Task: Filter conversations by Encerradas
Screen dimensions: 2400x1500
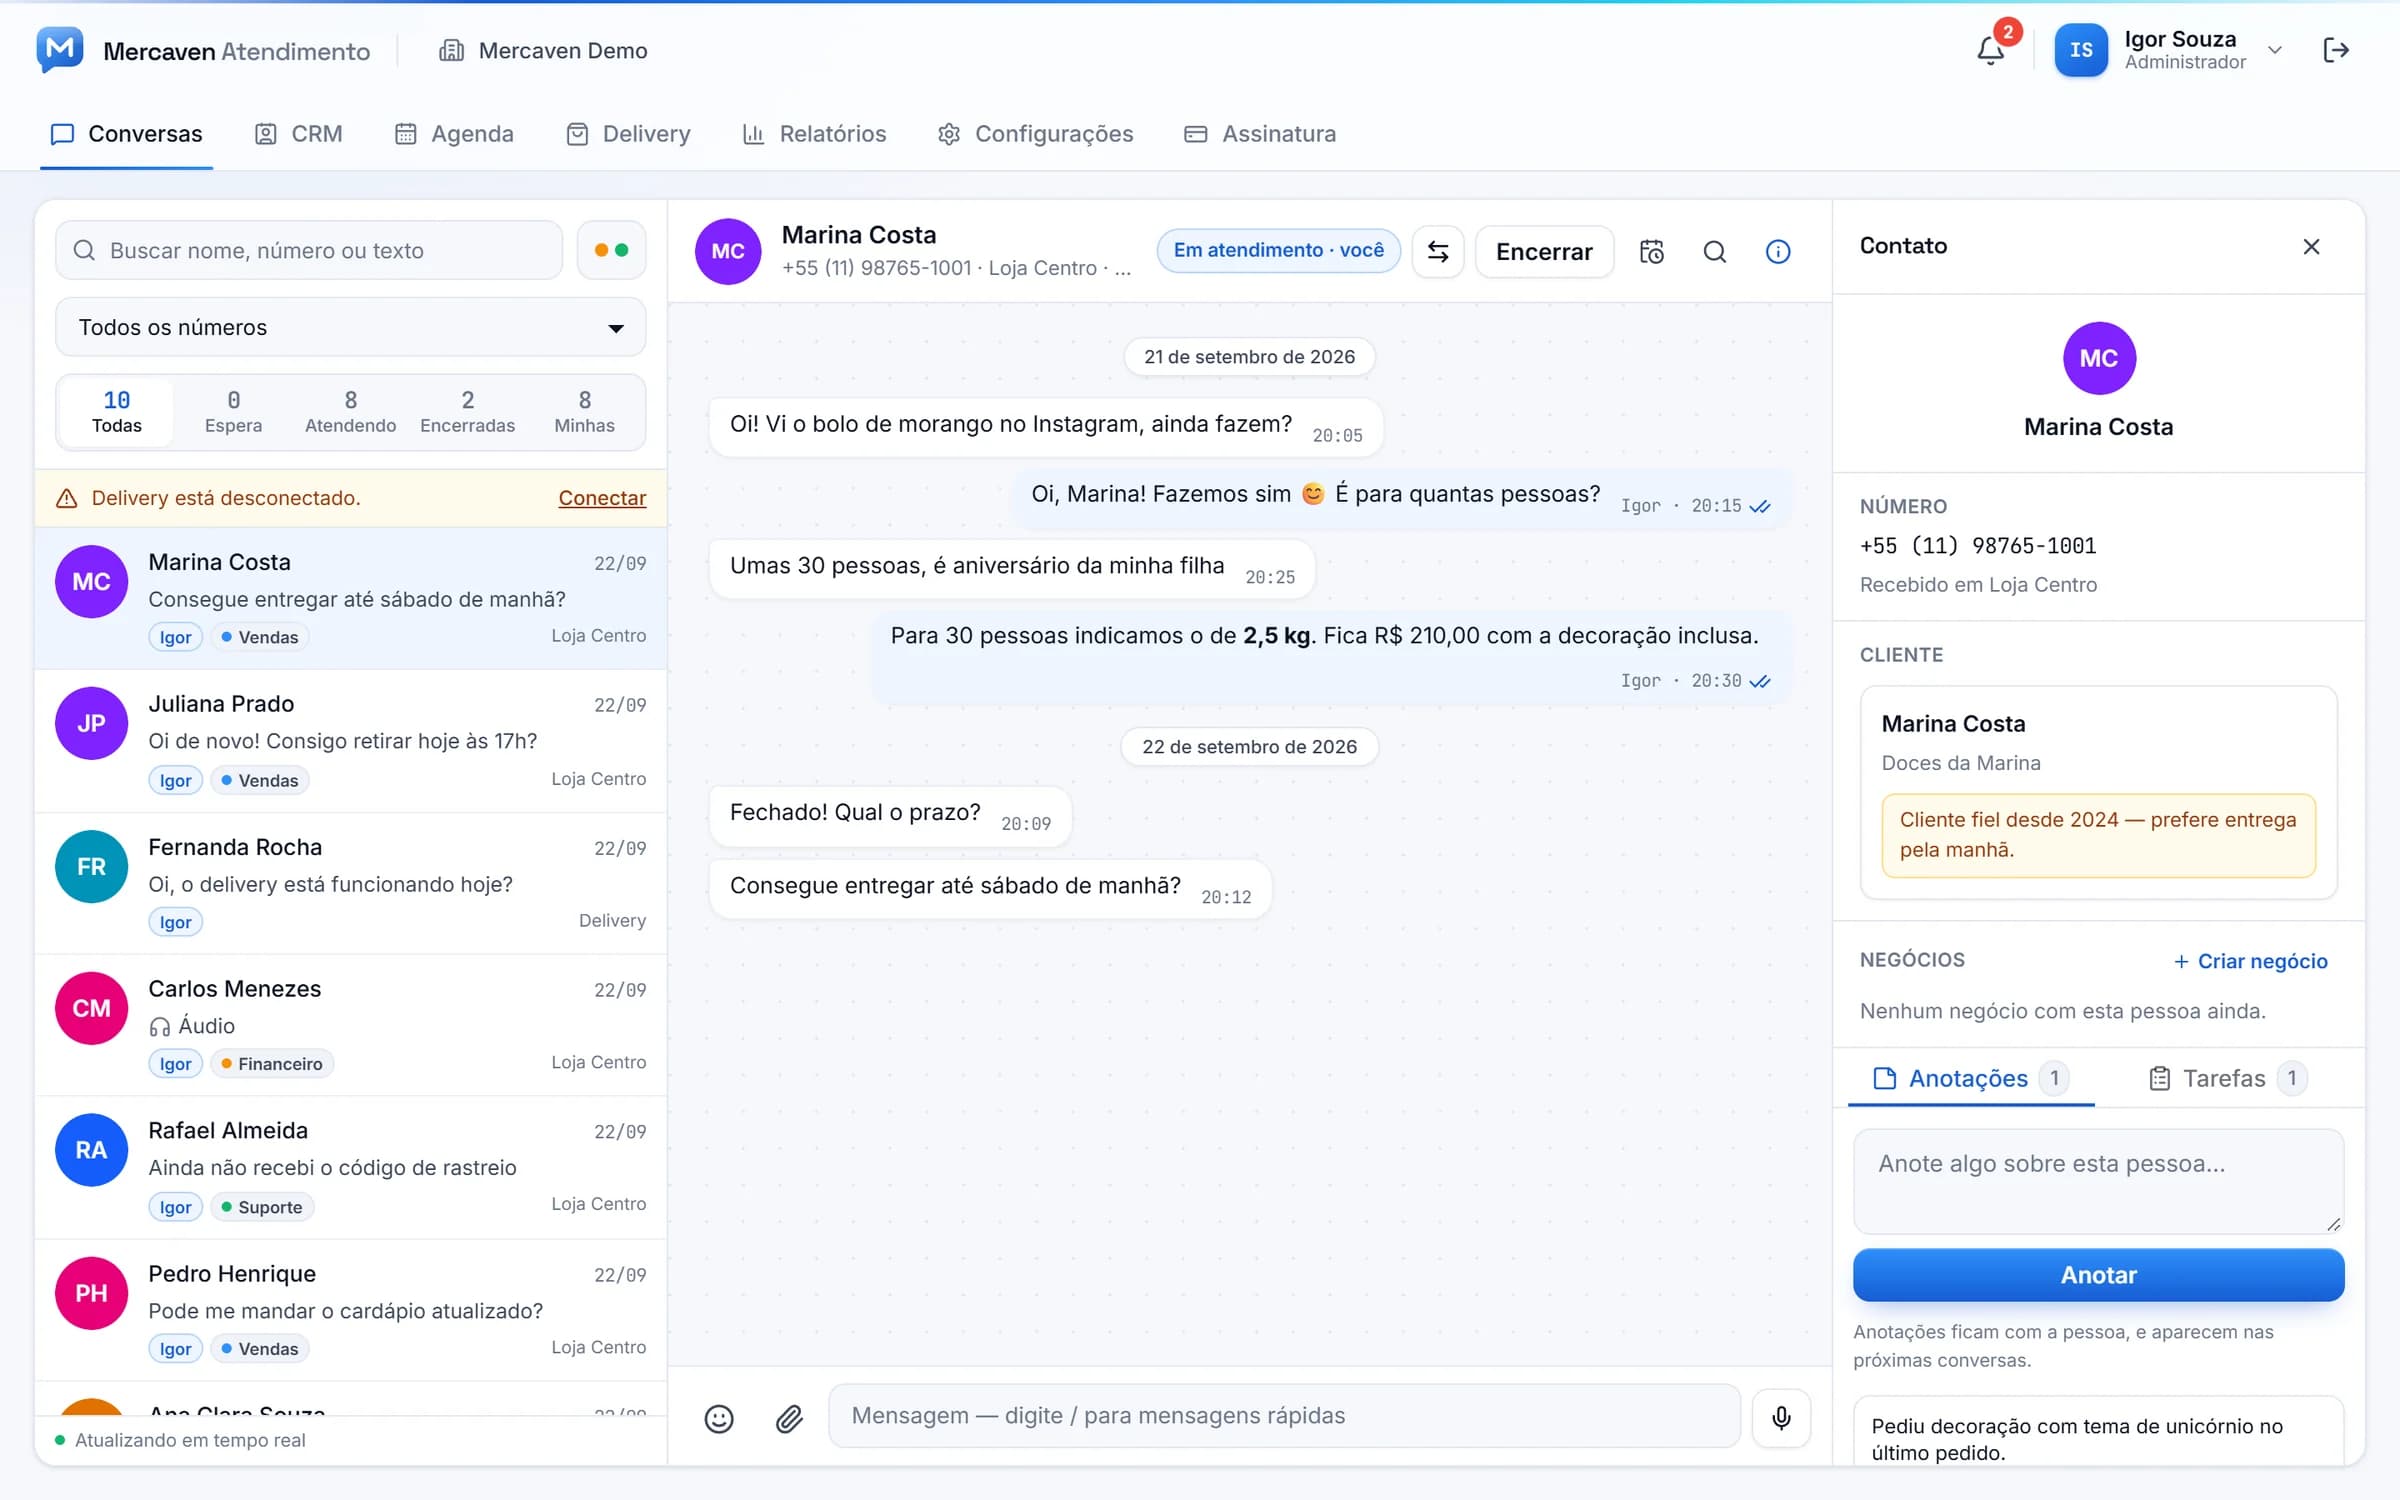Action: (467, 412)
